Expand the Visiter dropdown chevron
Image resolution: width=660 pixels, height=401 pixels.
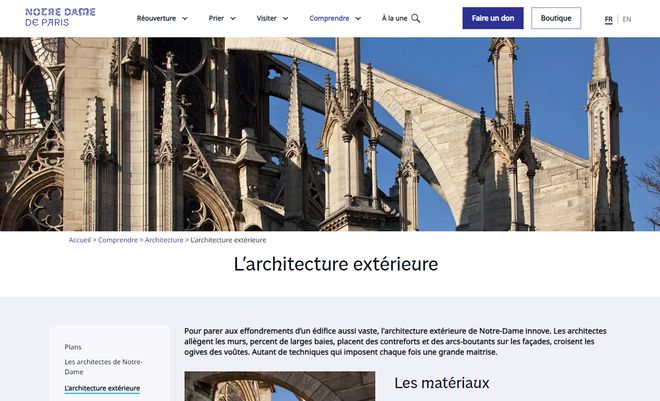286,18
